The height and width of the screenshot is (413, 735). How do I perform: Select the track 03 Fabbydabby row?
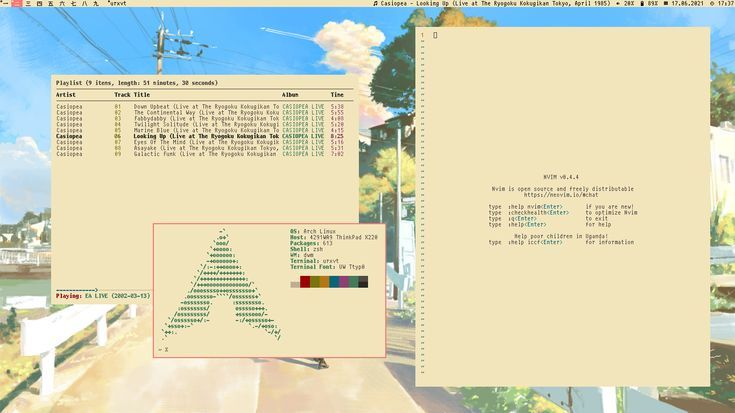[x=200, y=119]
